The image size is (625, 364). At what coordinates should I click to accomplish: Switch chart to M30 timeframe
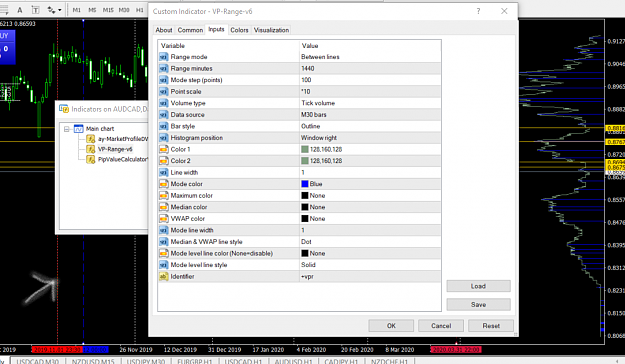[x=124, y=10]
